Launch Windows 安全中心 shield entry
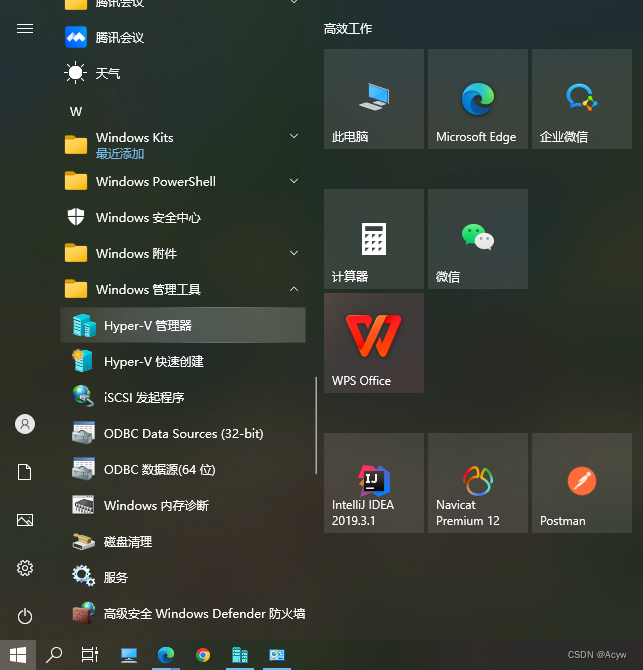Screen dimensions: 643x670 coord(183,217)
